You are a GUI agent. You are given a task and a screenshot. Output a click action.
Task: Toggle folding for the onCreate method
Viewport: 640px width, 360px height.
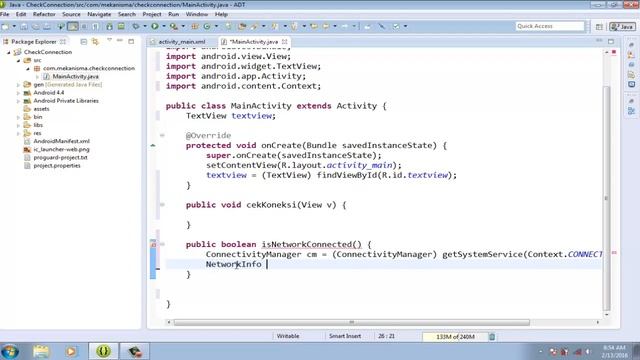(x=162, y=136)
